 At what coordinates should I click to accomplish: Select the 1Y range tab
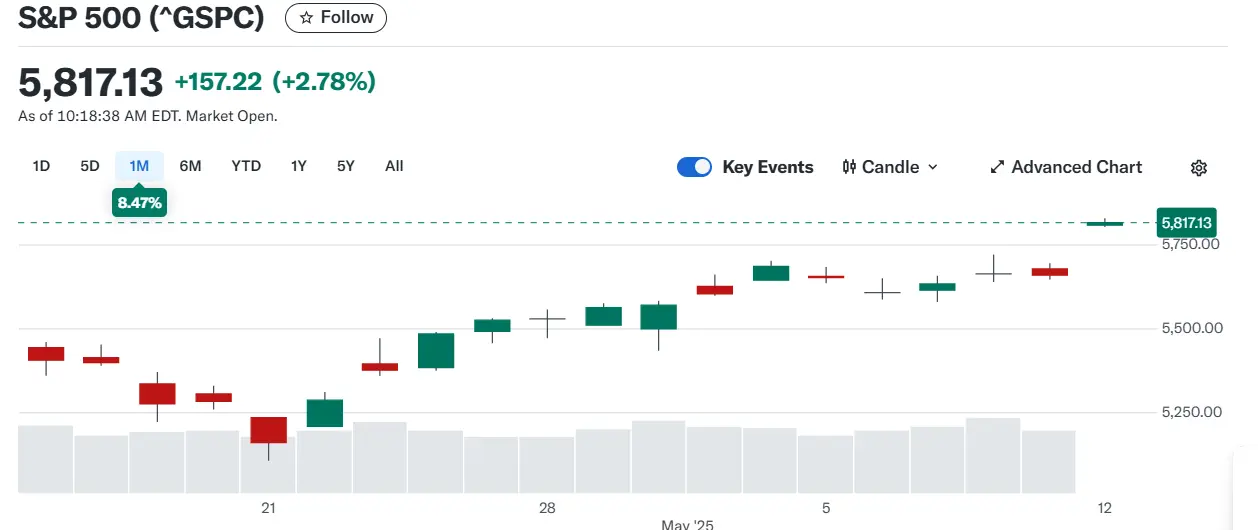[298, 166]
